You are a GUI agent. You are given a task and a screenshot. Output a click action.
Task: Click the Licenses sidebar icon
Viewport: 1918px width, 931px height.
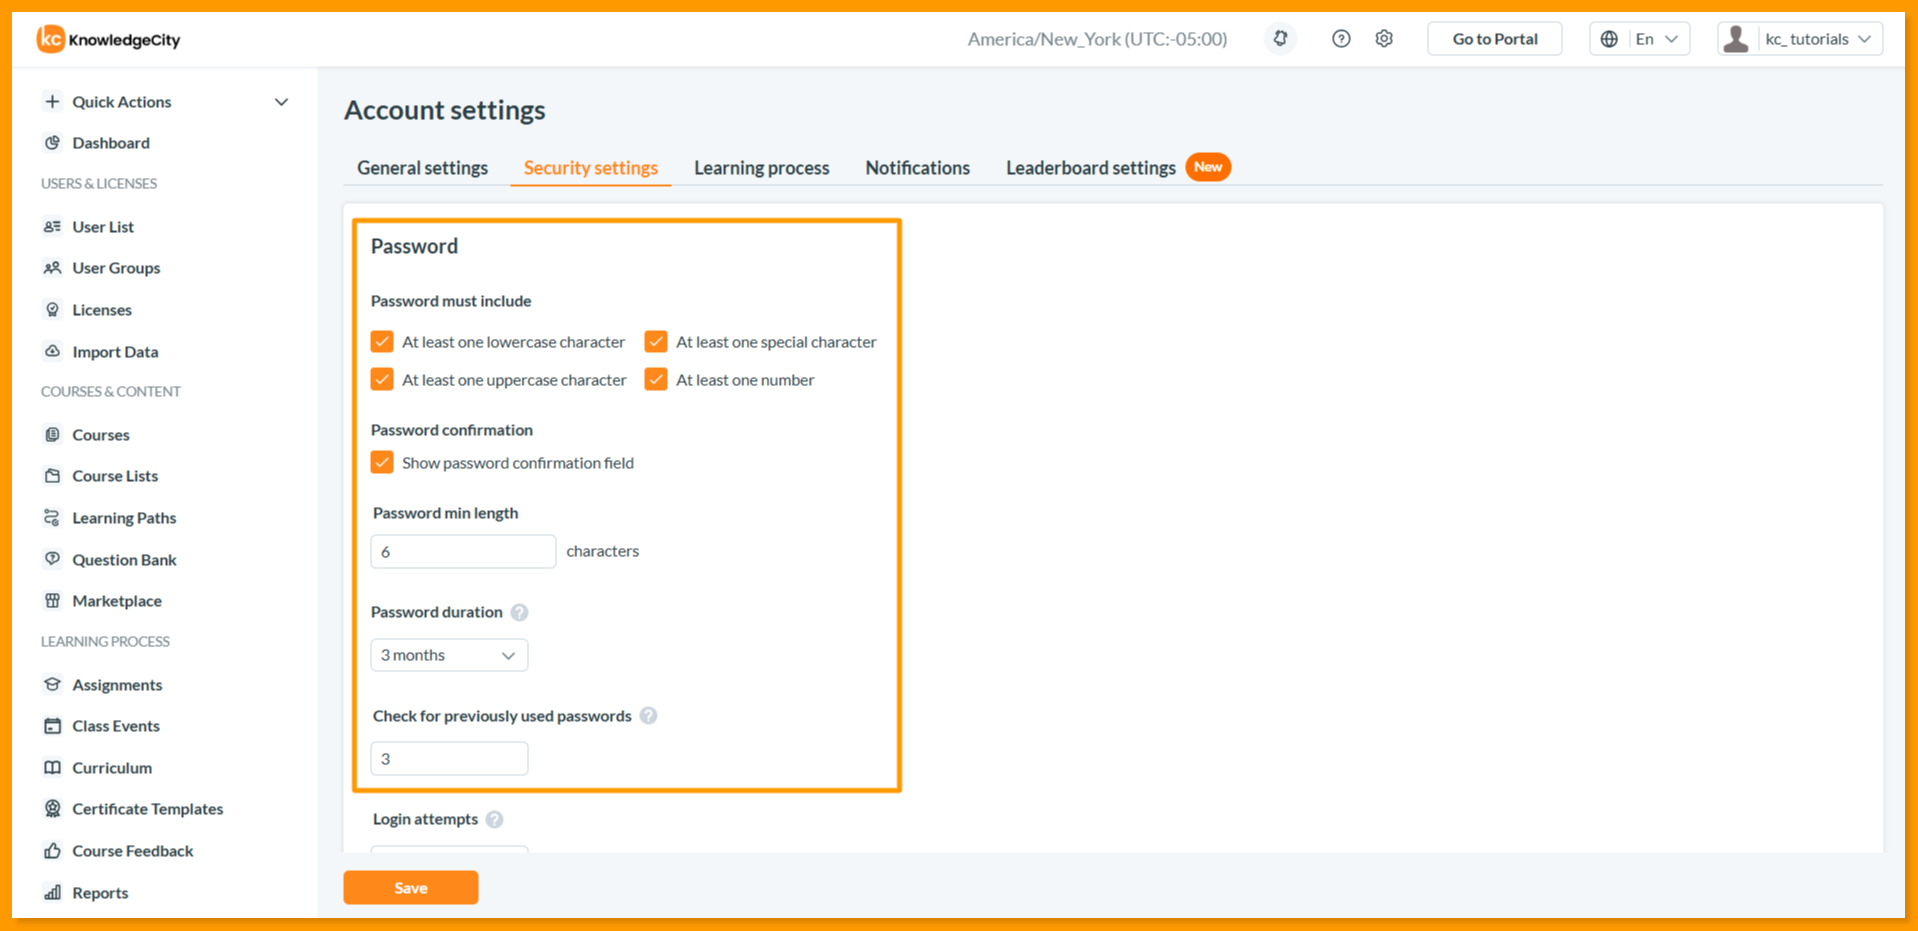[x=53, y=310]
